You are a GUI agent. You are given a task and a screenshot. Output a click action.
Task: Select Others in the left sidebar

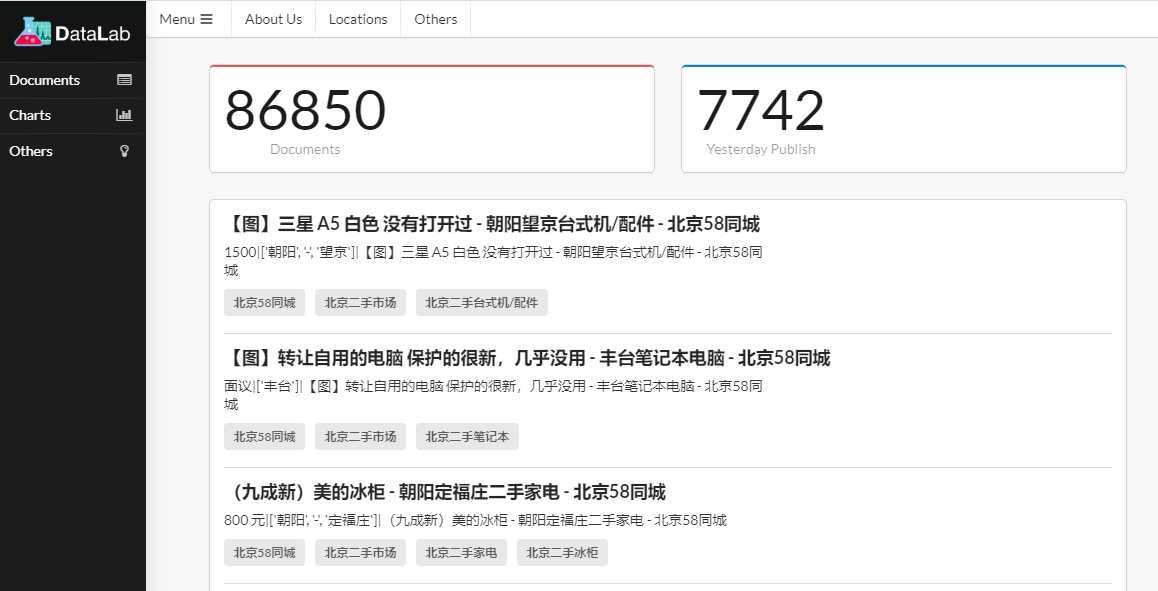[73, 151]
